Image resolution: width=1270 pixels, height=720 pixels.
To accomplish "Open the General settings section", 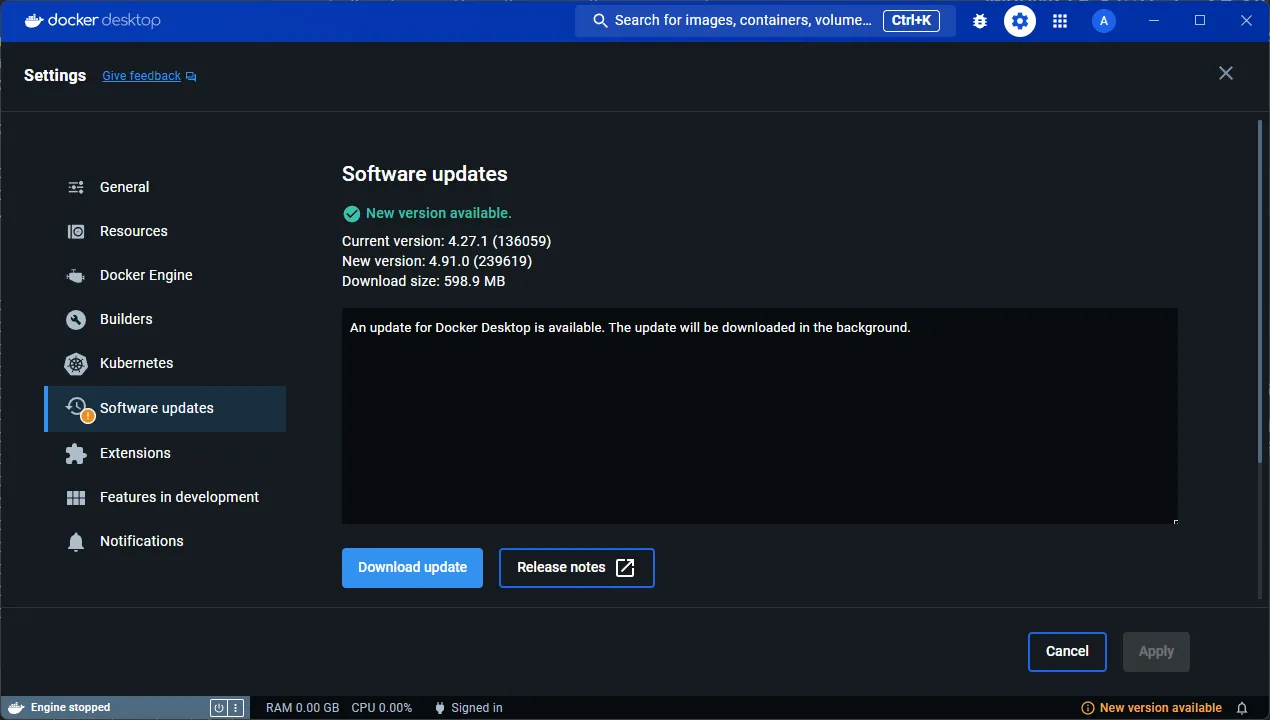I will [x=165, y=187].
